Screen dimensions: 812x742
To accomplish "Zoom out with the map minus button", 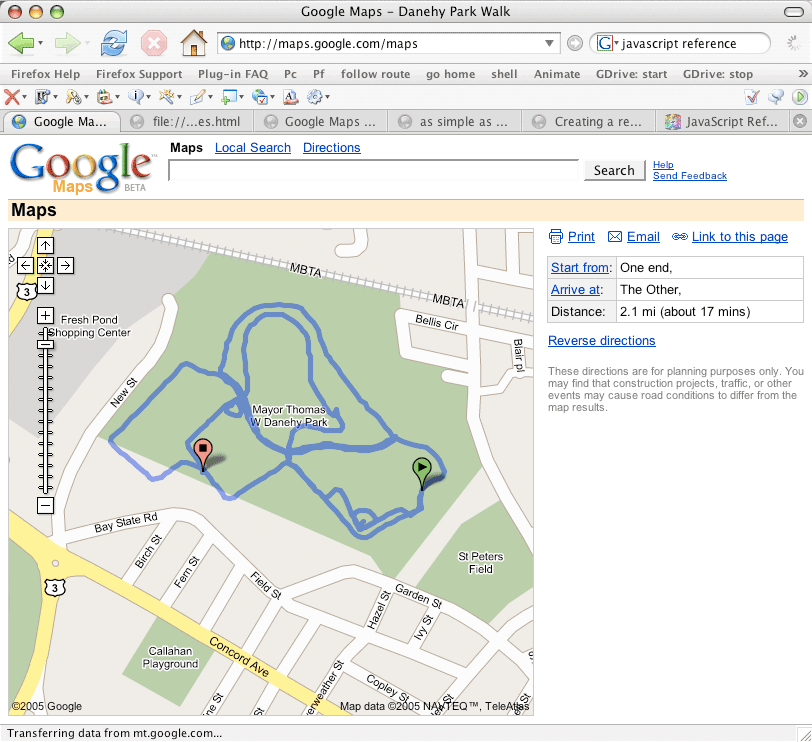I will (x=46, y=505).
